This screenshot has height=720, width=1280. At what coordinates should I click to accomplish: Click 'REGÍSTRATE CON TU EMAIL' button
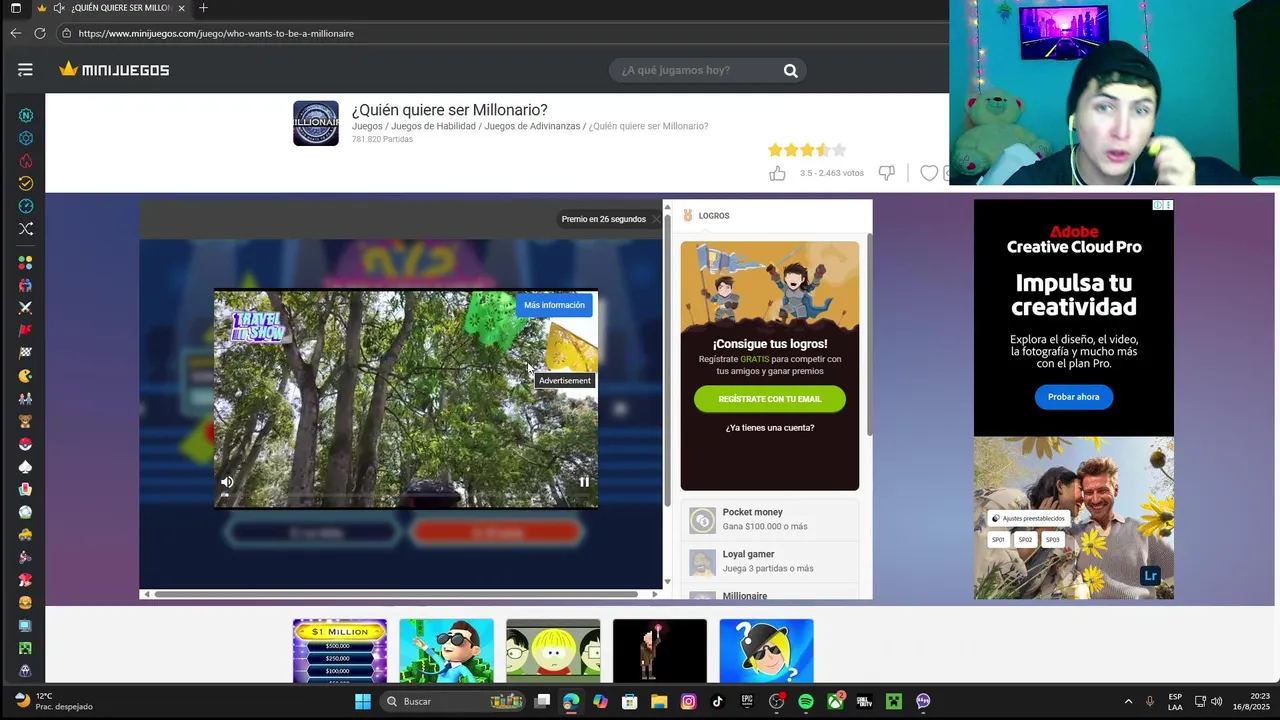point(770,399)
